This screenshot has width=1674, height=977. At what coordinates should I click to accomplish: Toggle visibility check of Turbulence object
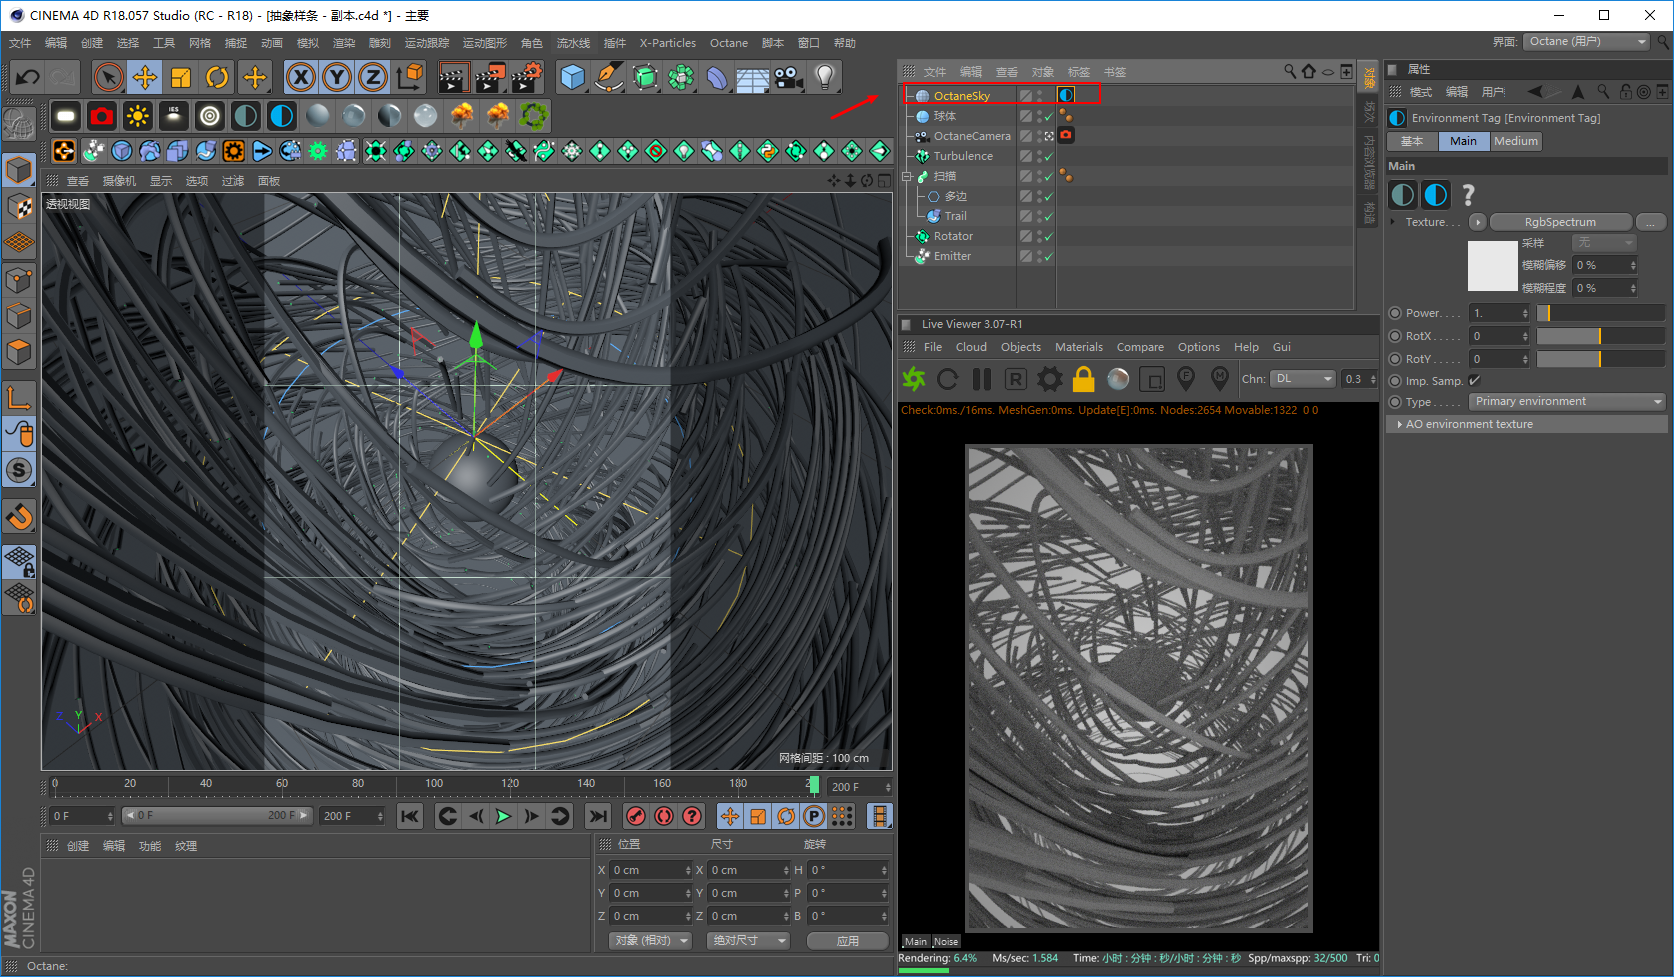click(1048, 157)
